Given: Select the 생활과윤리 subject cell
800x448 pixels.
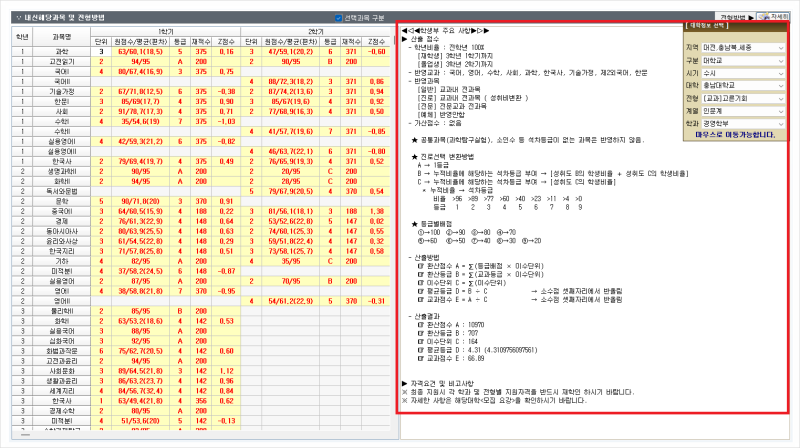Looking at the screenshot, I should 62,381.
